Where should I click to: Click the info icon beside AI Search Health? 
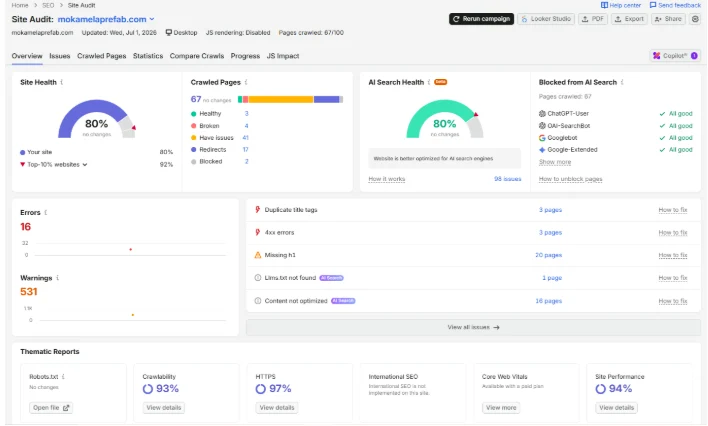[429, 82]
